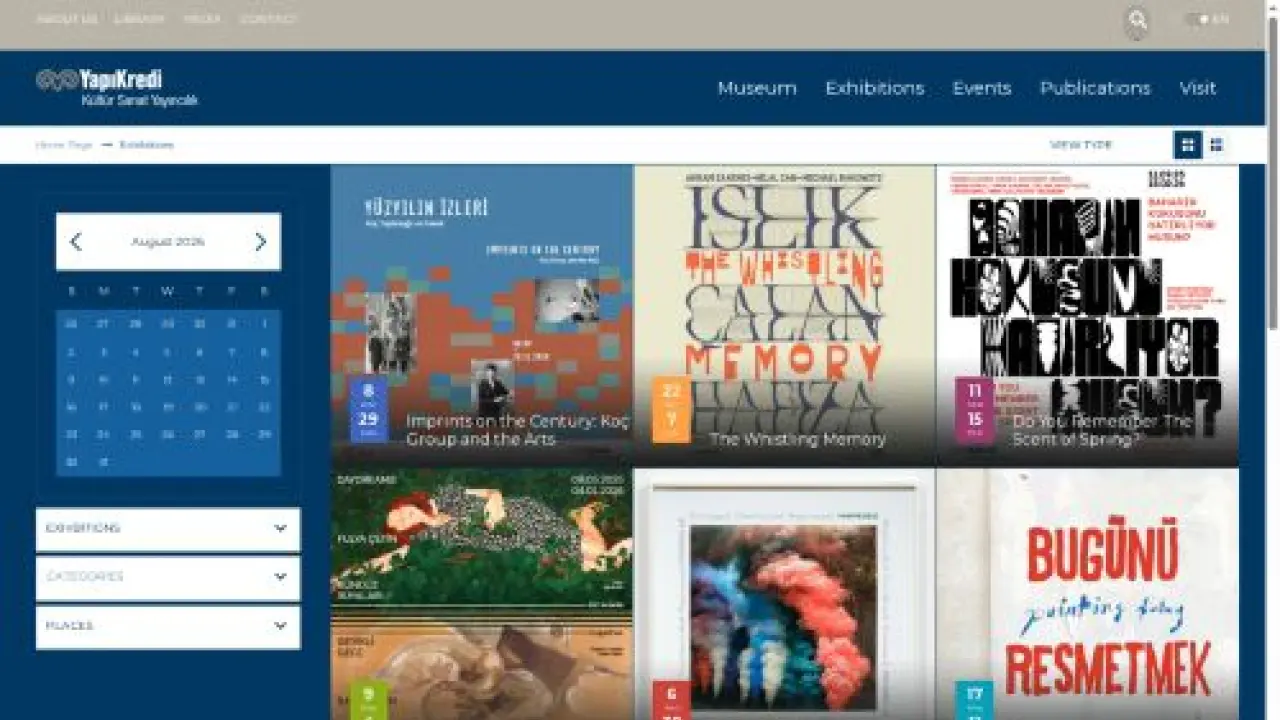Click the scrollbar up arrow

pos(1272,6)
